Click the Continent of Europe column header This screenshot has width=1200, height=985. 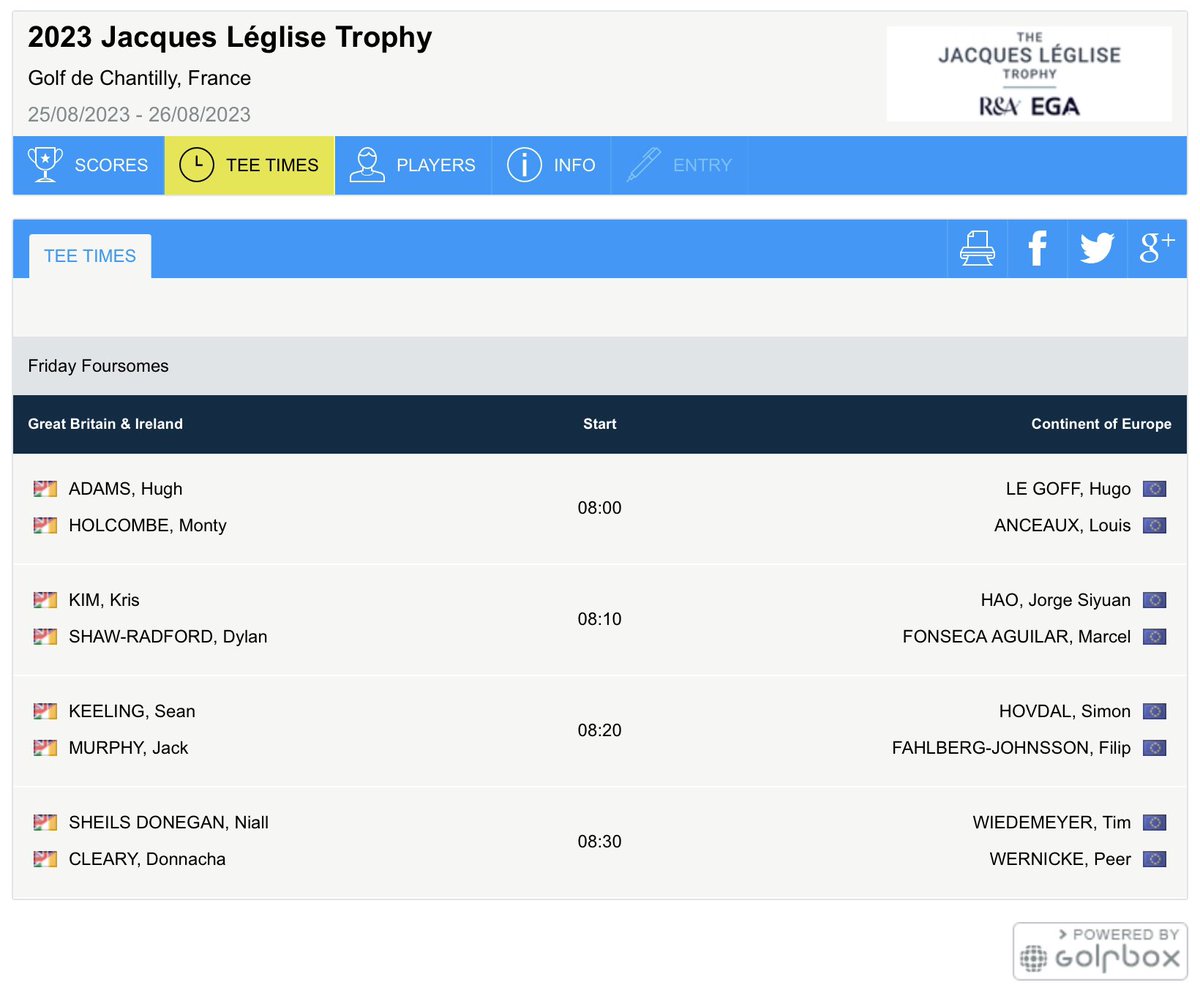[x=1101, y=424]
